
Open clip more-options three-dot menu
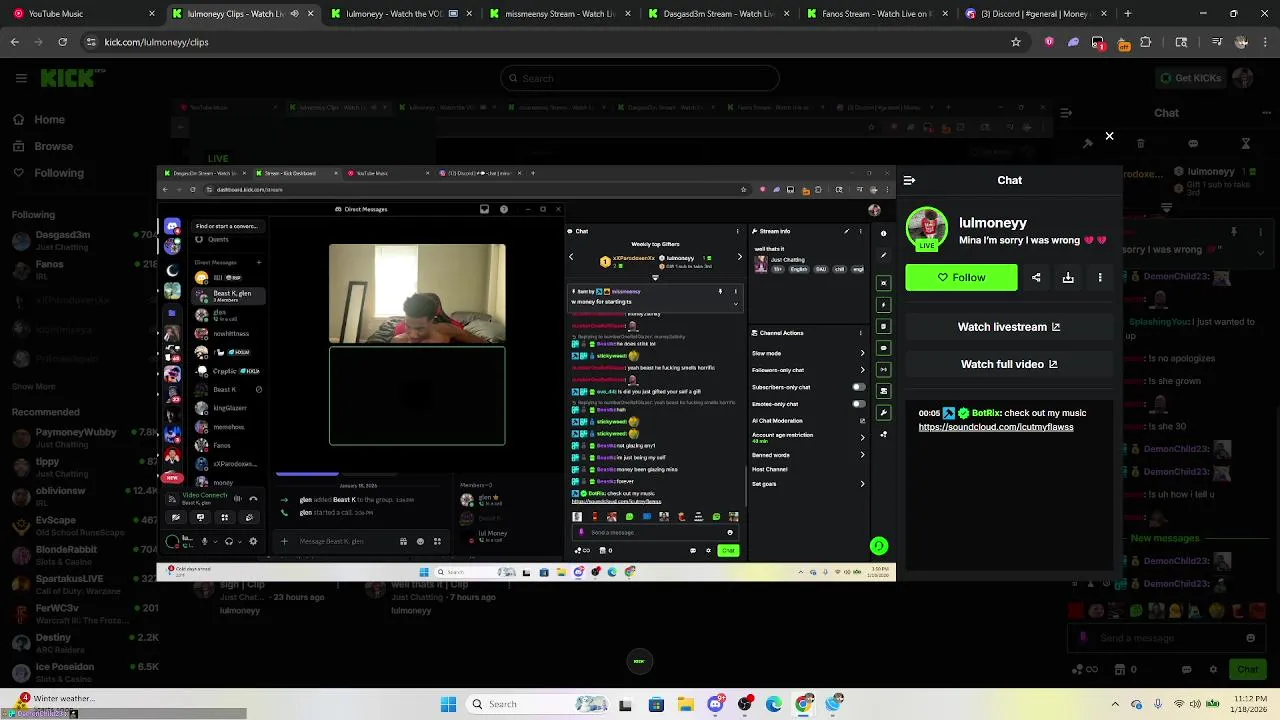(x=1100, y=278)
